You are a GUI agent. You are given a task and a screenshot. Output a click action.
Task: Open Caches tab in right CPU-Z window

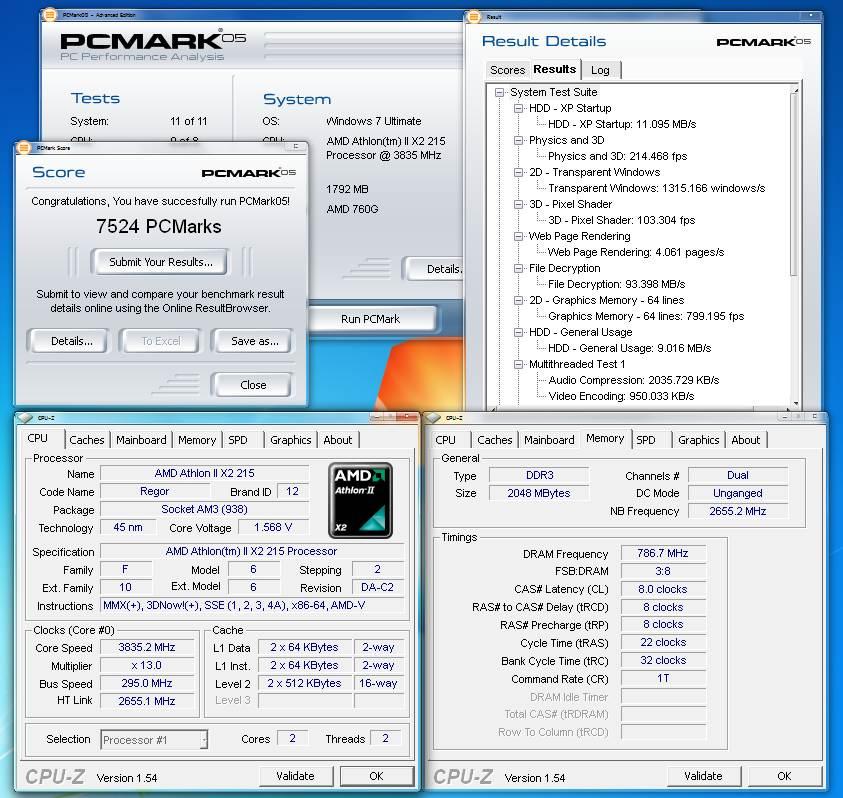pos(495,440)
